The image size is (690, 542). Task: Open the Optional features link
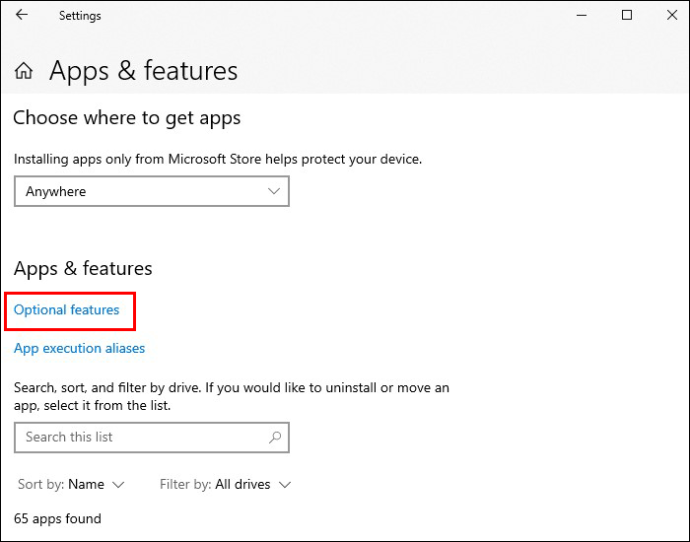point(67,310)
